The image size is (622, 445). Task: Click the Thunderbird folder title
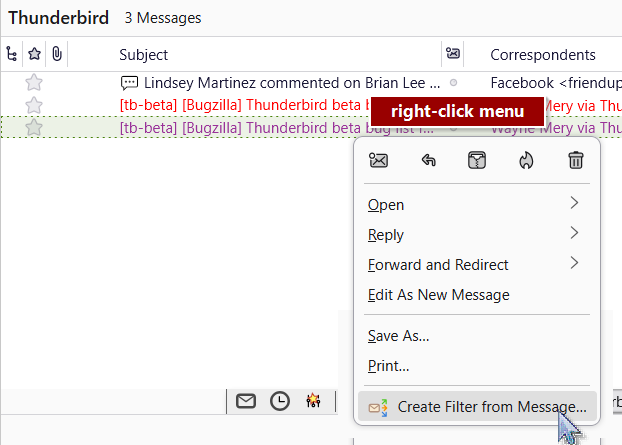click(x=59, y=18)
